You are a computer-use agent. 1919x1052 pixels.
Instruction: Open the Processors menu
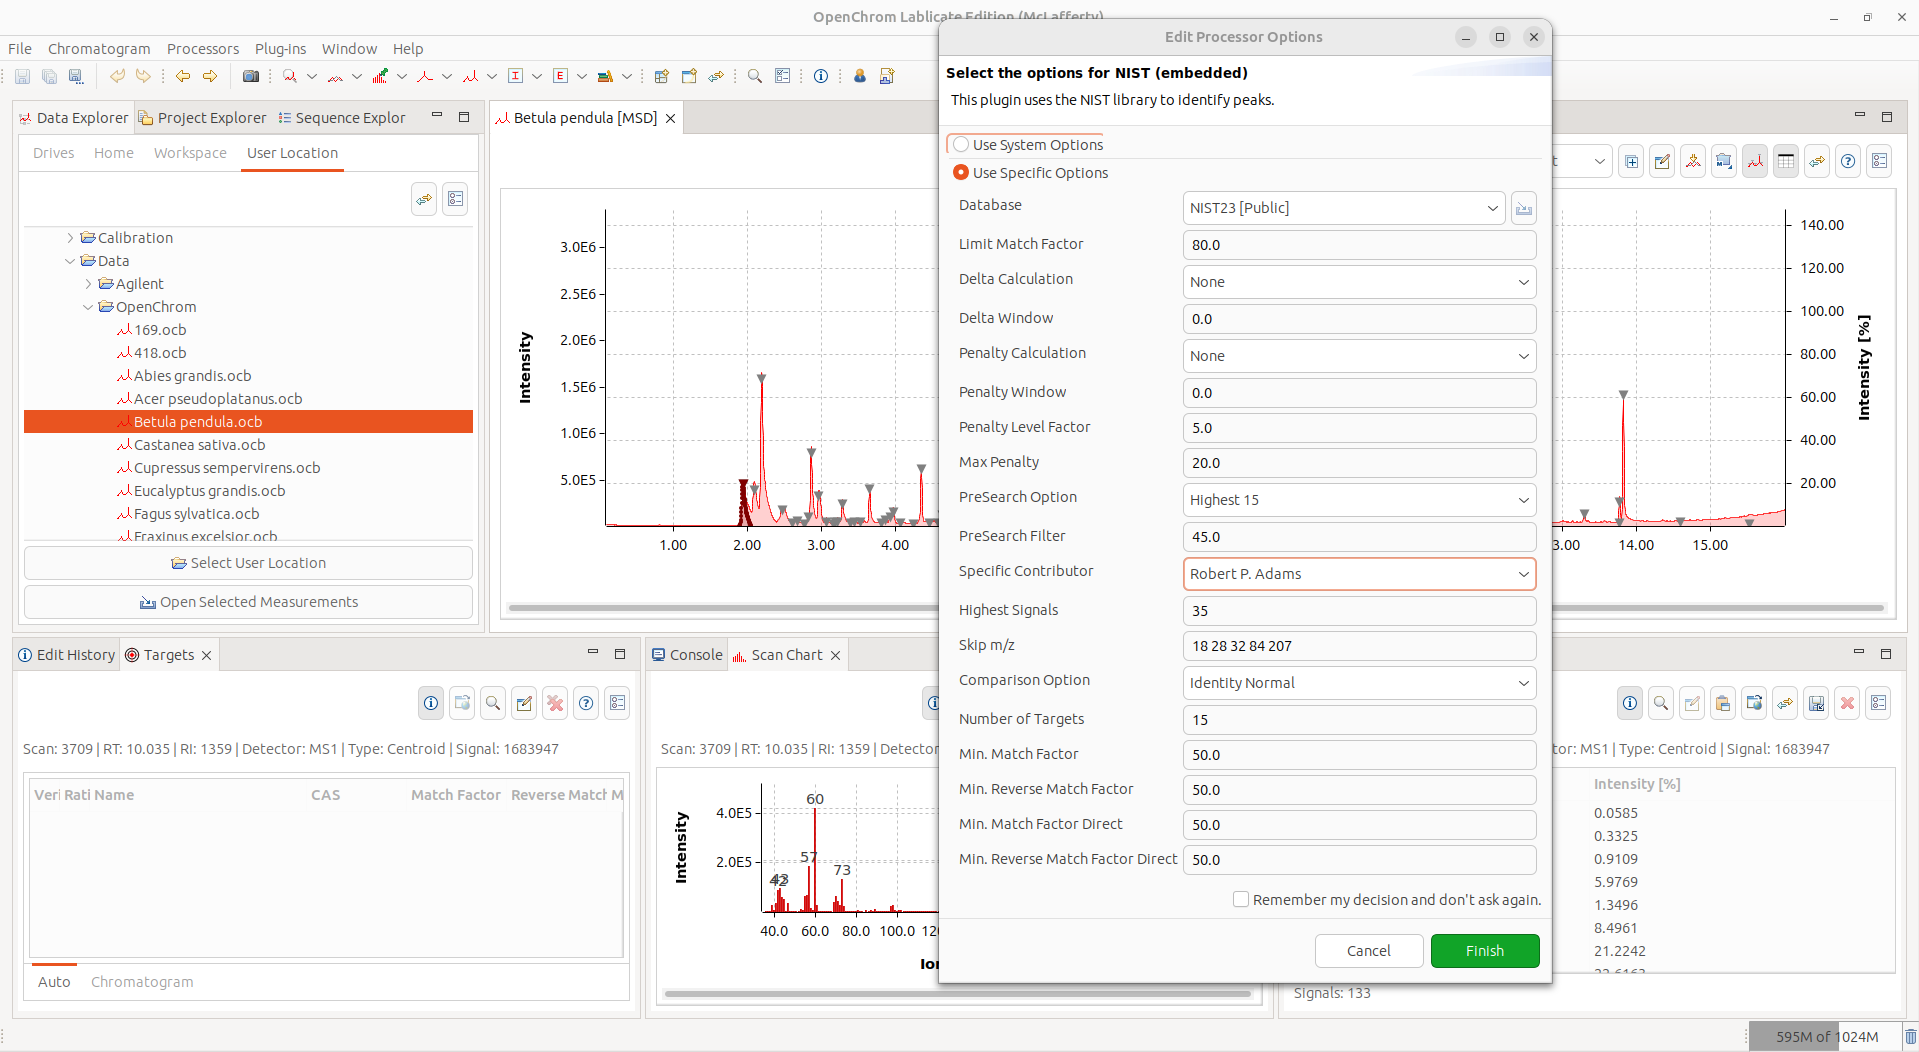(x=202, y=49)
